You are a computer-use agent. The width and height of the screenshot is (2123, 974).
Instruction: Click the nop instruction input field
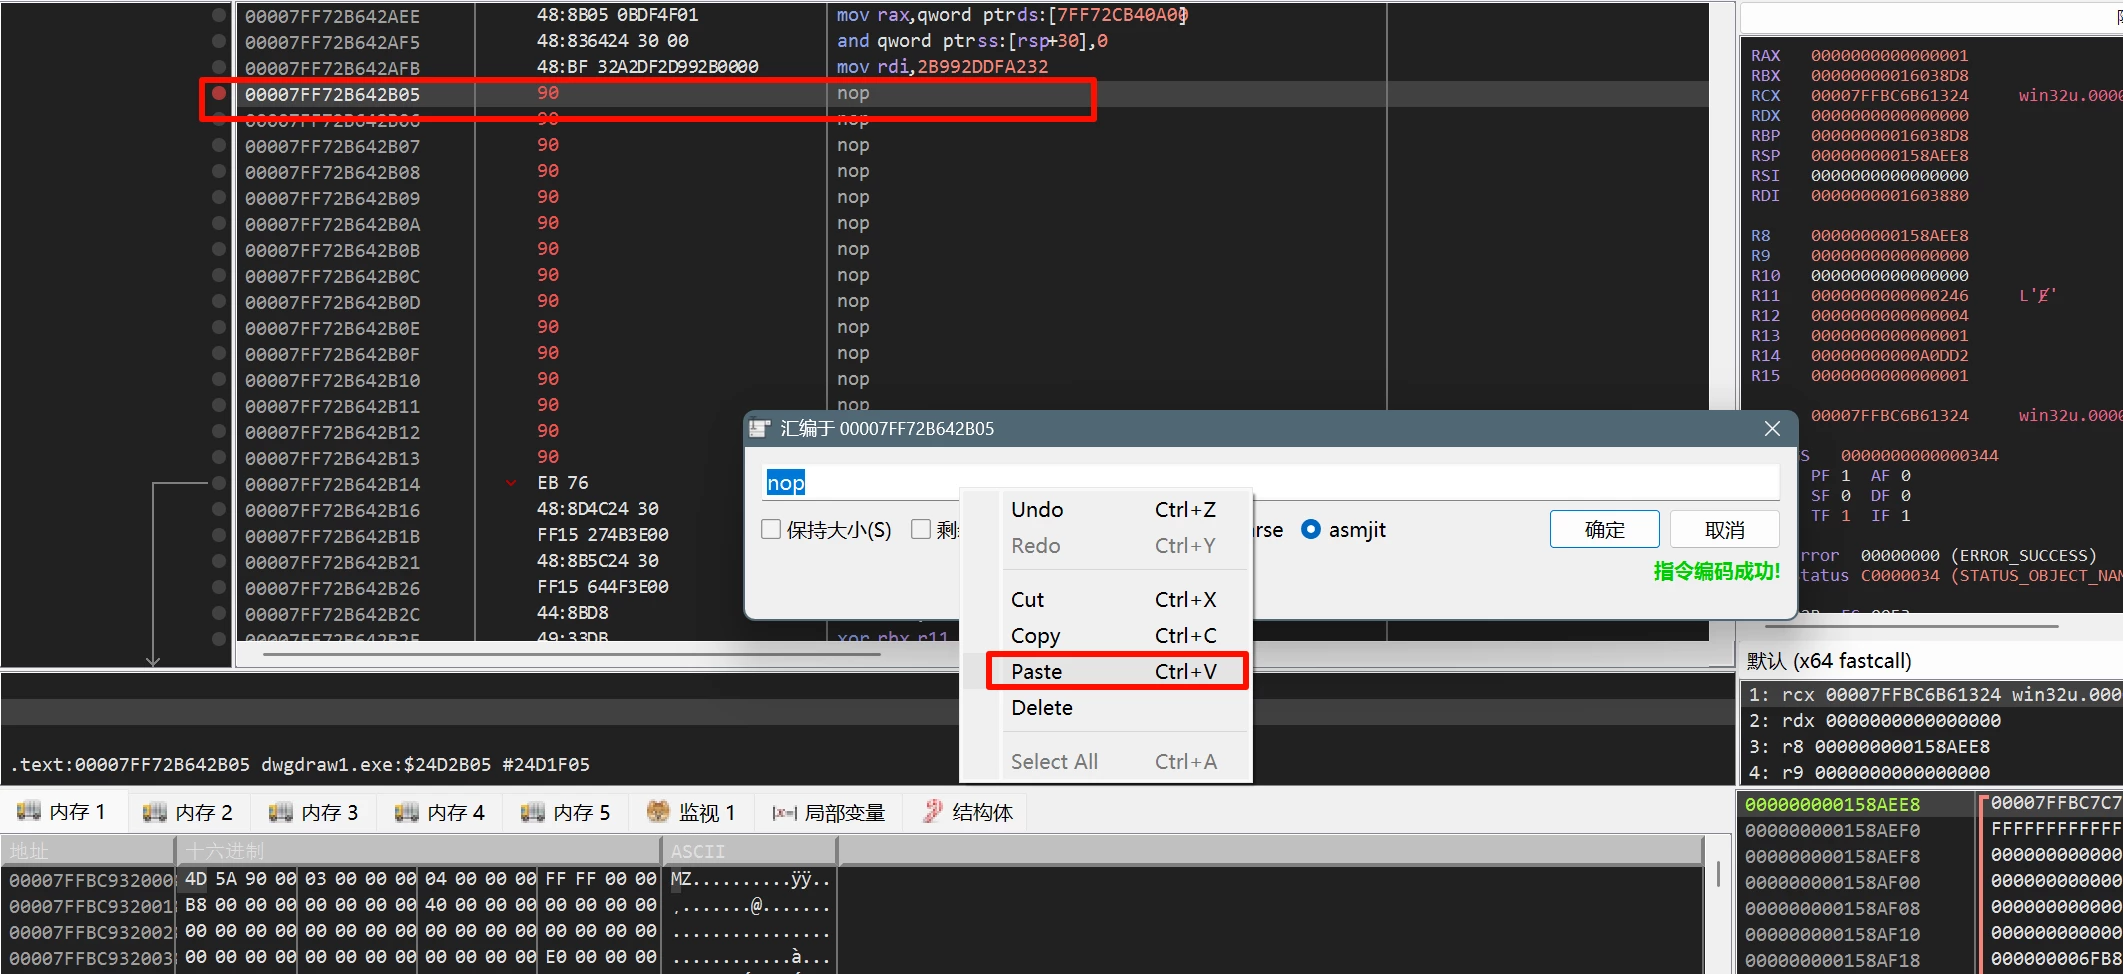coord(1270,483)
